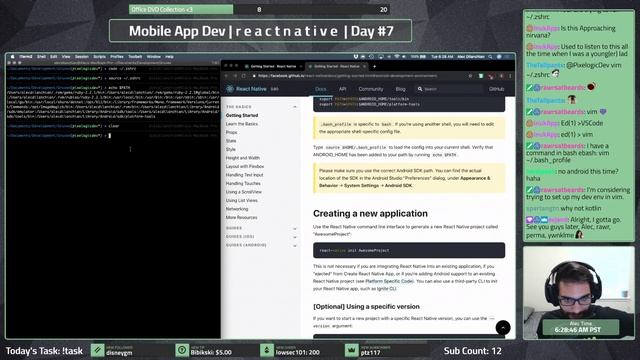Follow the Ignite CLI link
This screenshot has height=360, width=640.
pyautogui.click(x=386, y=289)
